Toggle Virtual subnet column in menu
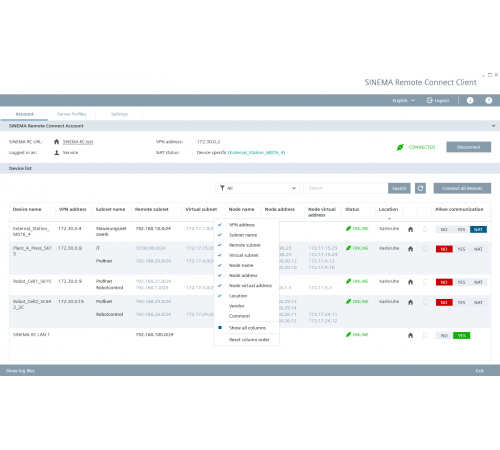Image resolution: width=500 pixels, height=450 pixels. pyautogui.click(x=246, y=255)
